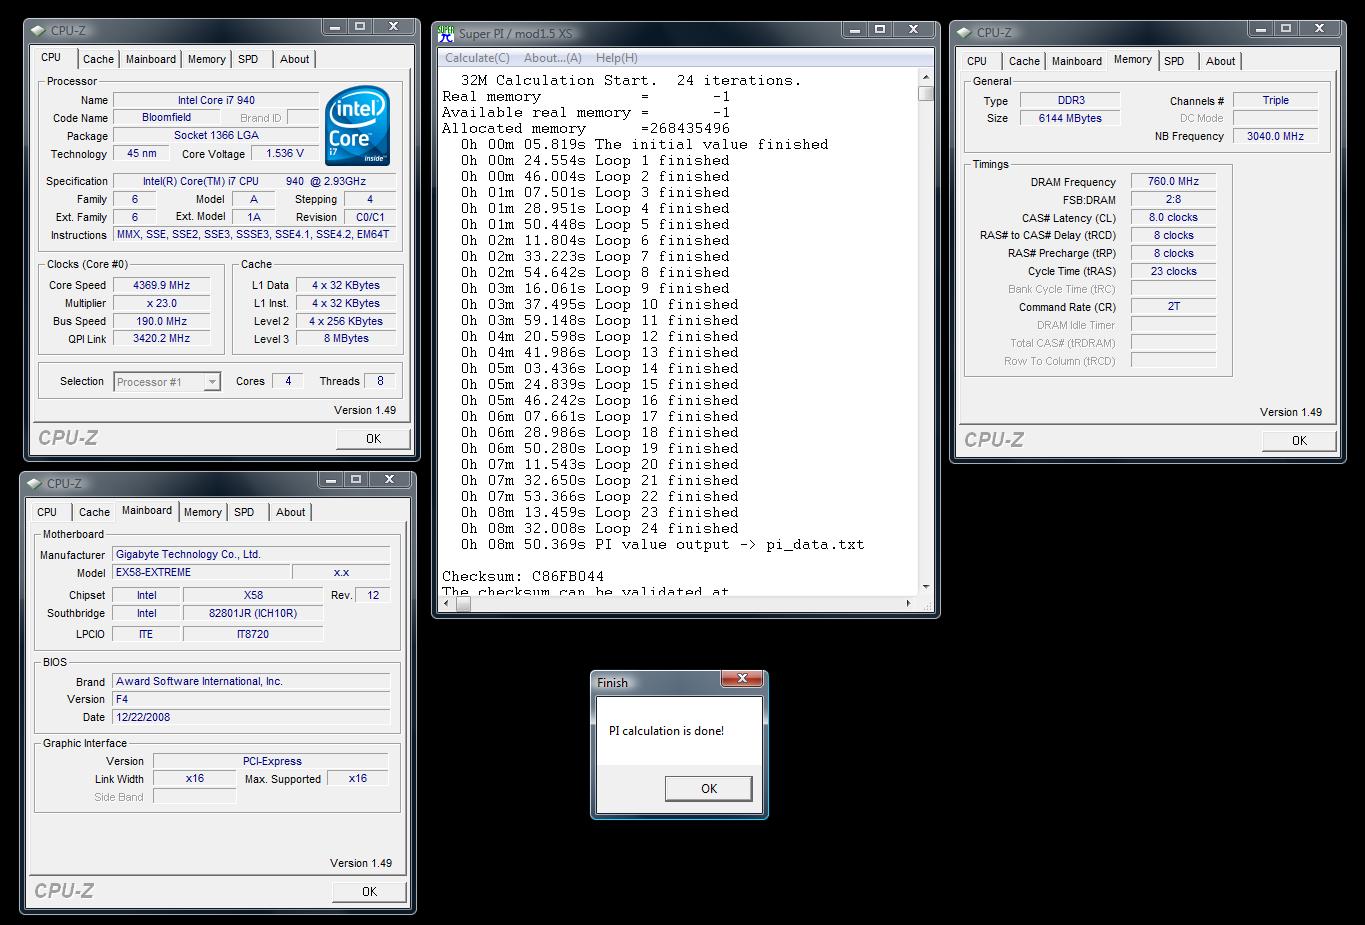
Task: Click the DRAM Frequency value 760.0 MHz
Action: [x=1173, y=181]
